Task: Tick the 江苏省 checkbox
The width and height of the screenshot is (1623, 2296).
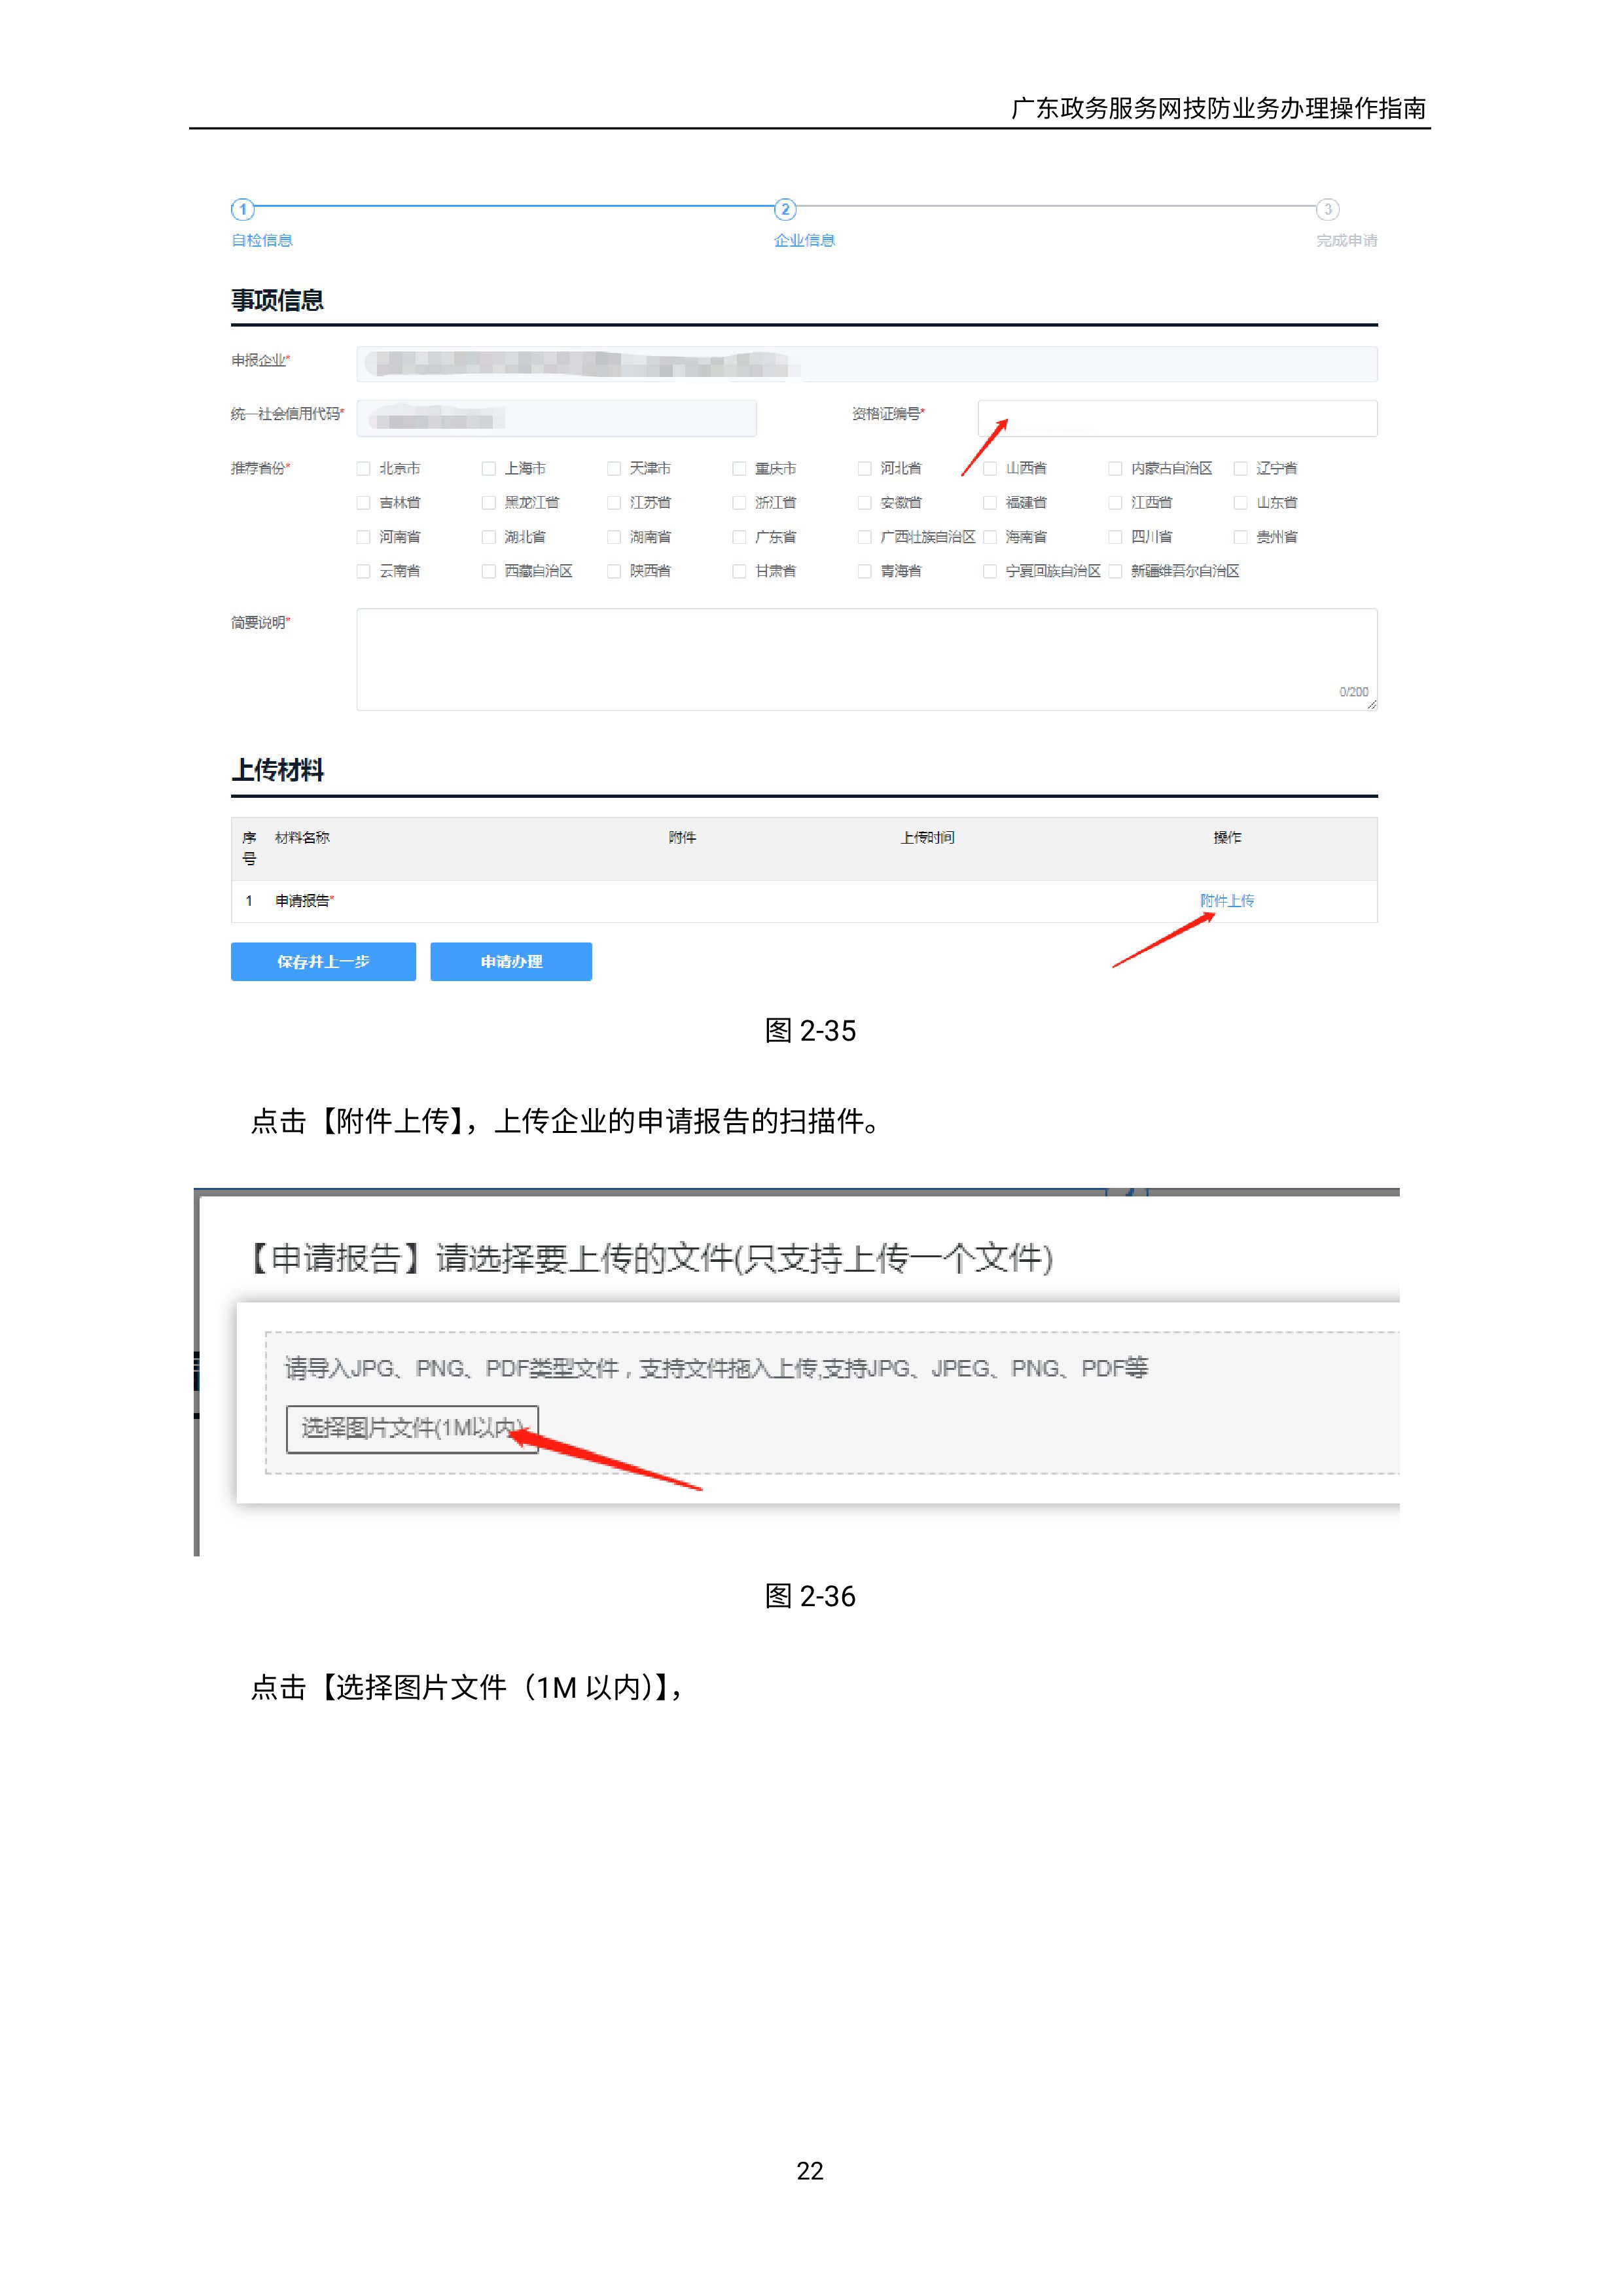Action: [614, 502]
